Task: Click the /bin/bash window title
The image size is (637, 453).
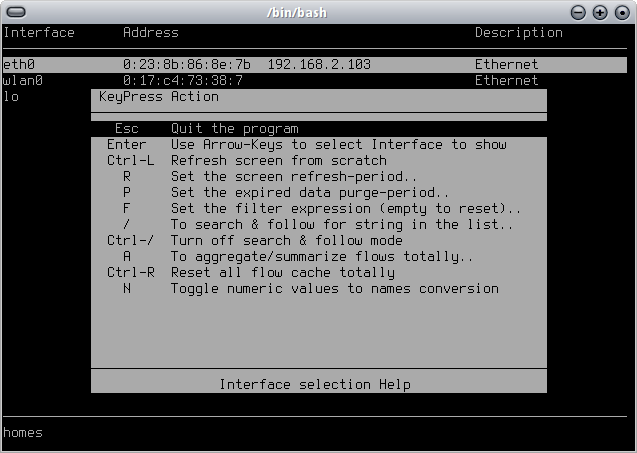Action: pos(297,13)
